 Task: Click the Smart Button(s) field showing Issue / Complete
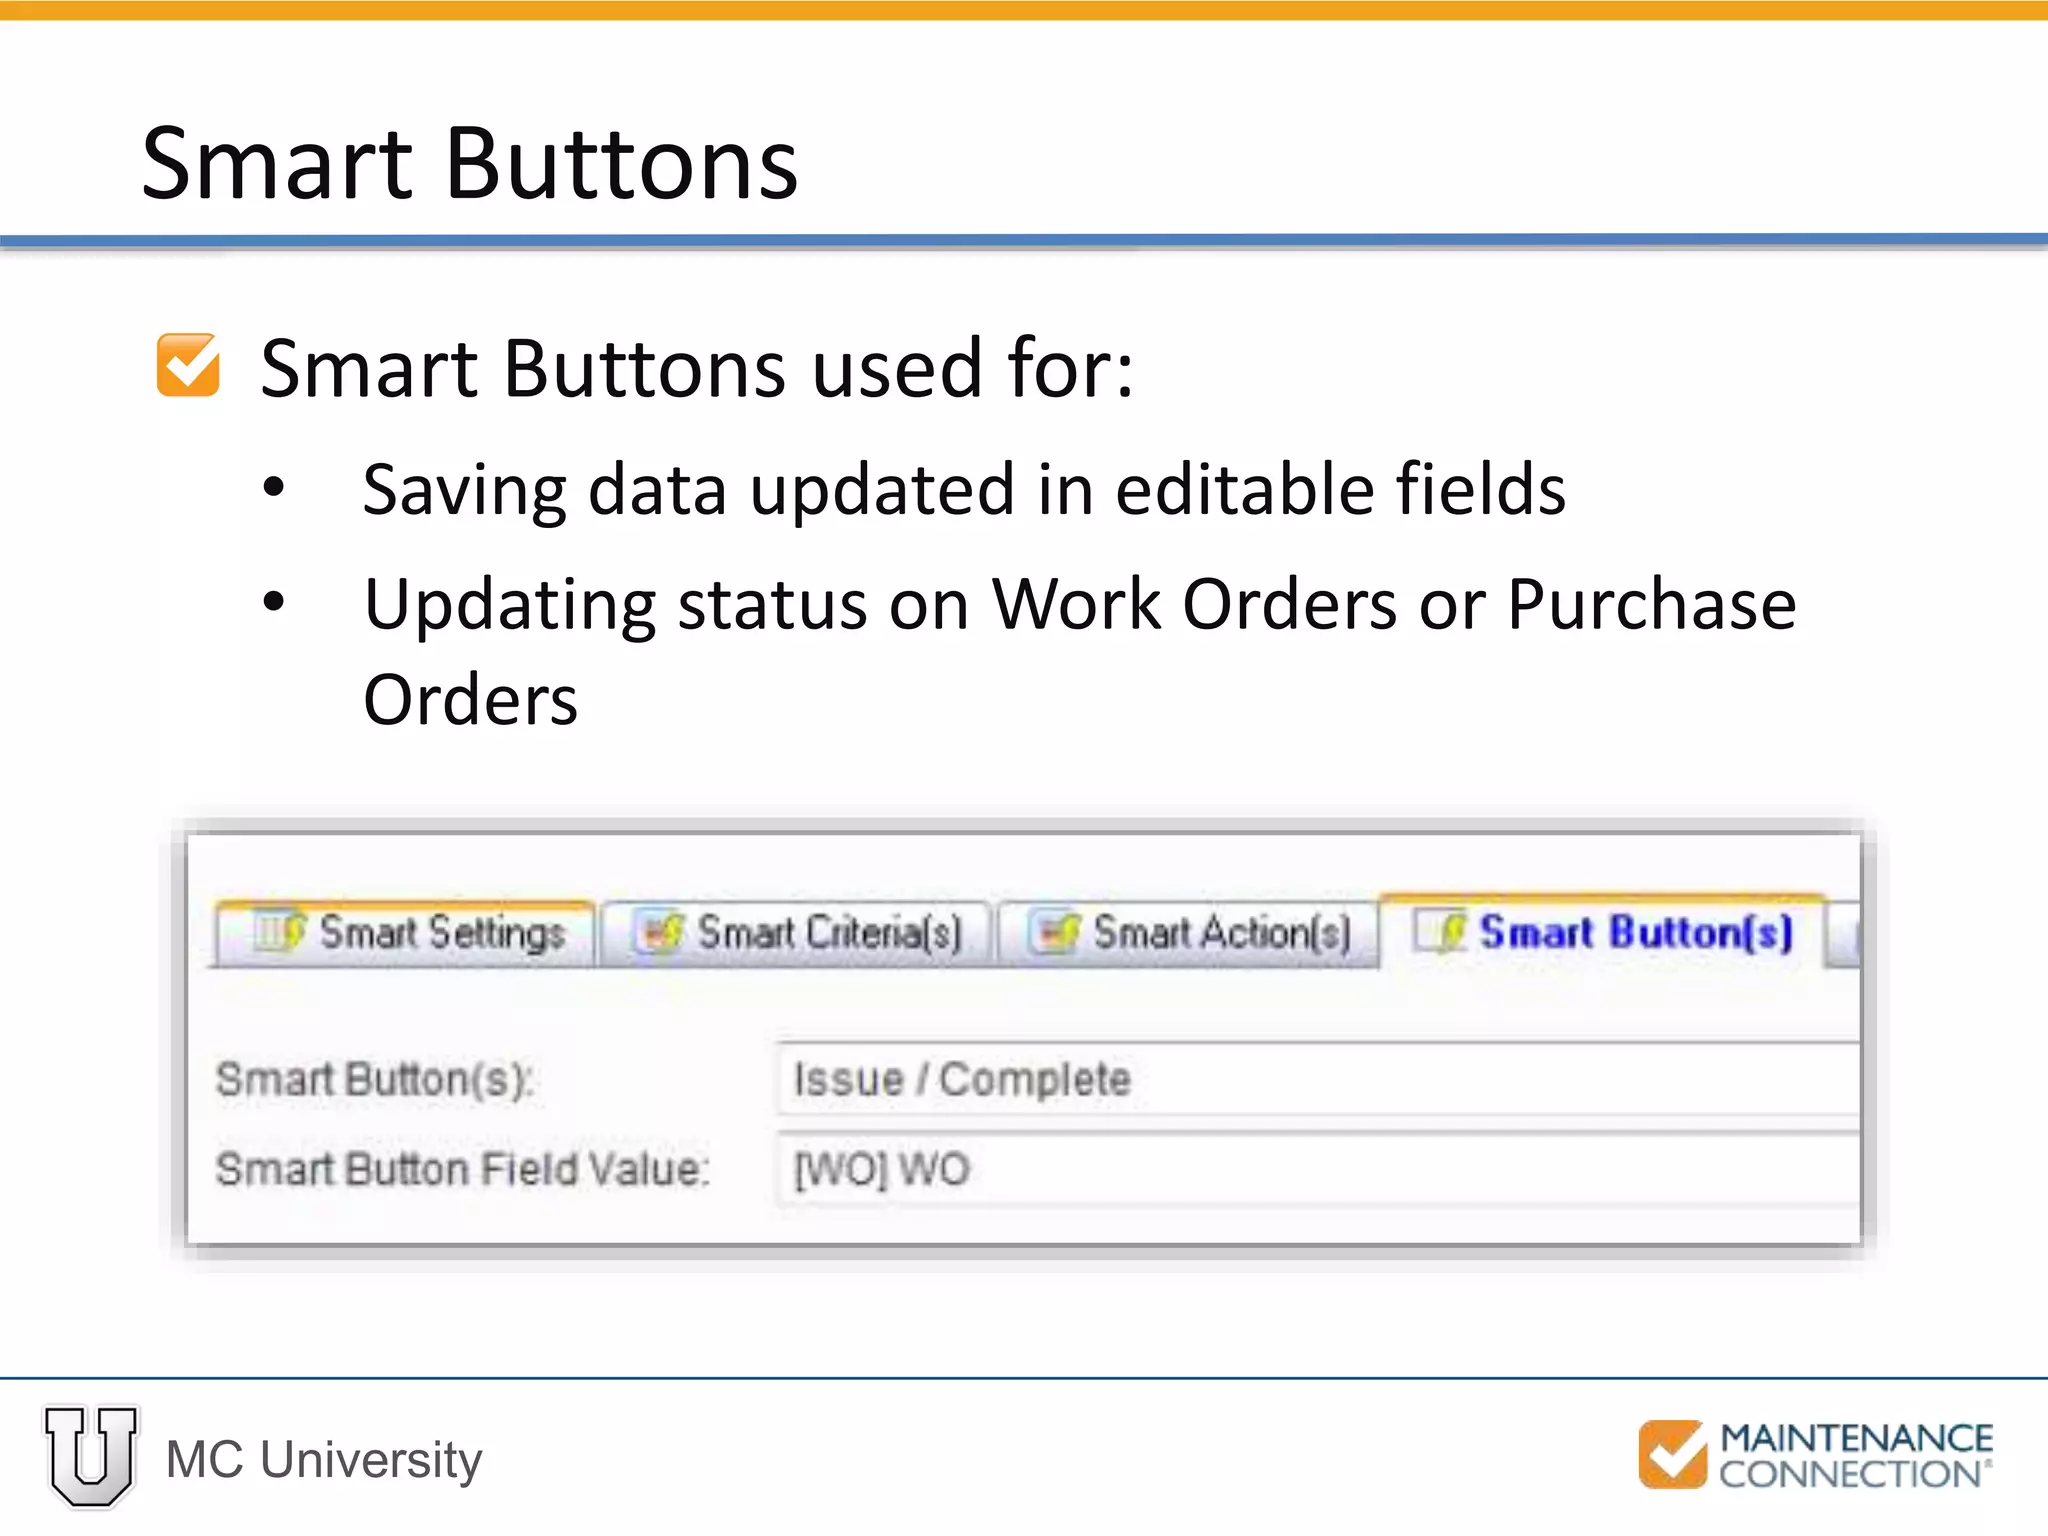pos(1319,1079)
